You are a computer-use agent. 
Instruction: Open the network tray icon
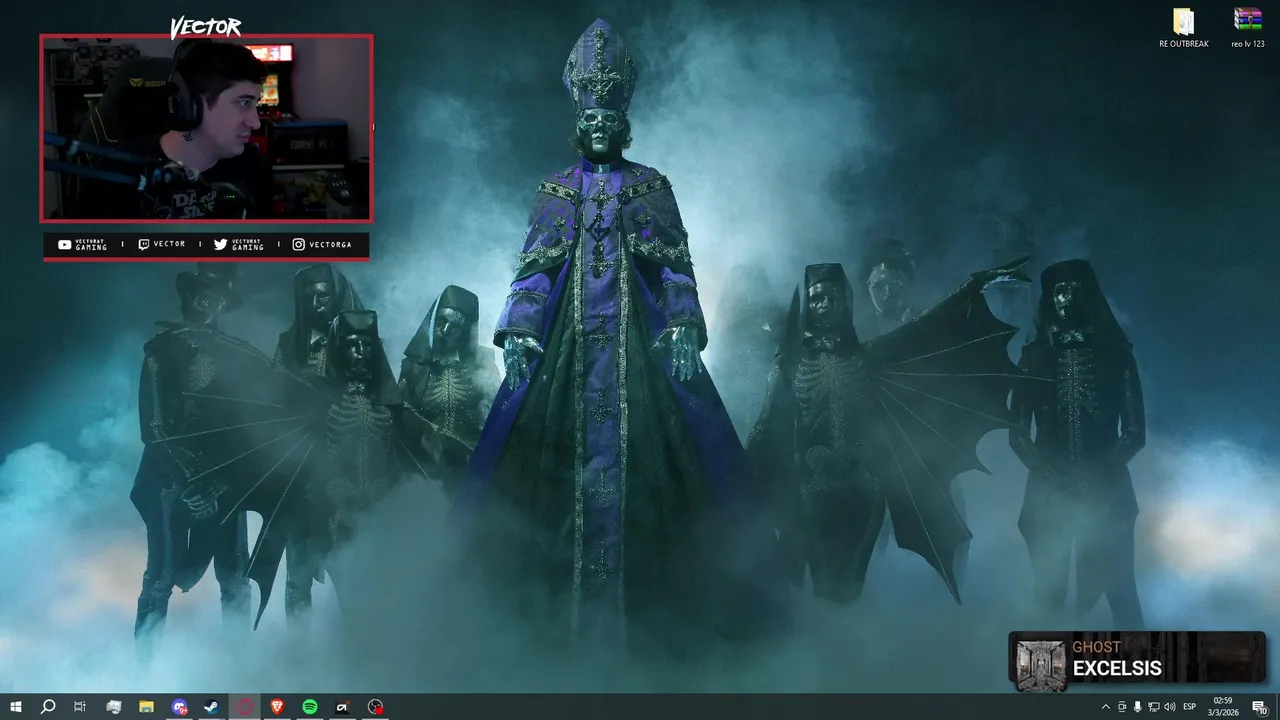click(x=1153, y=707)
